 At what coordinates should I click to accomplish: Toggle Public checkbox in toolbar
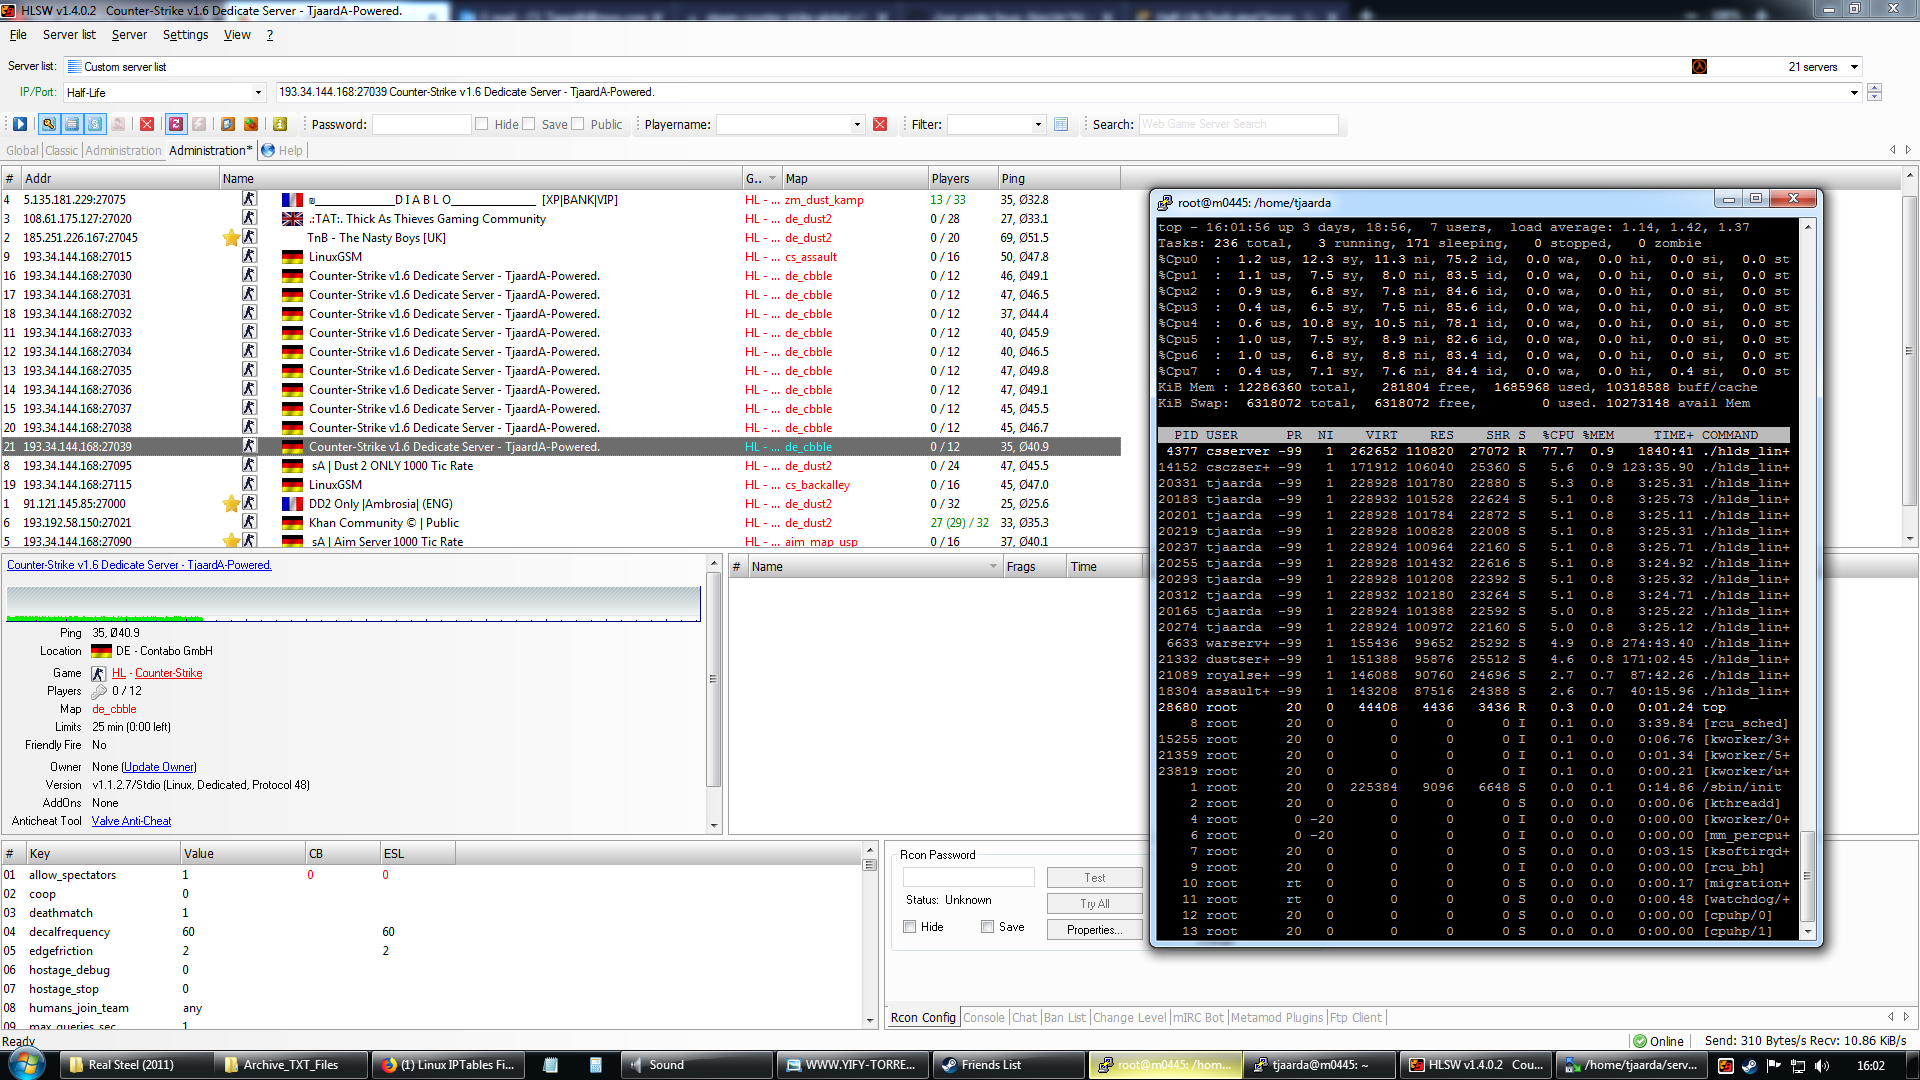point(577,124)
